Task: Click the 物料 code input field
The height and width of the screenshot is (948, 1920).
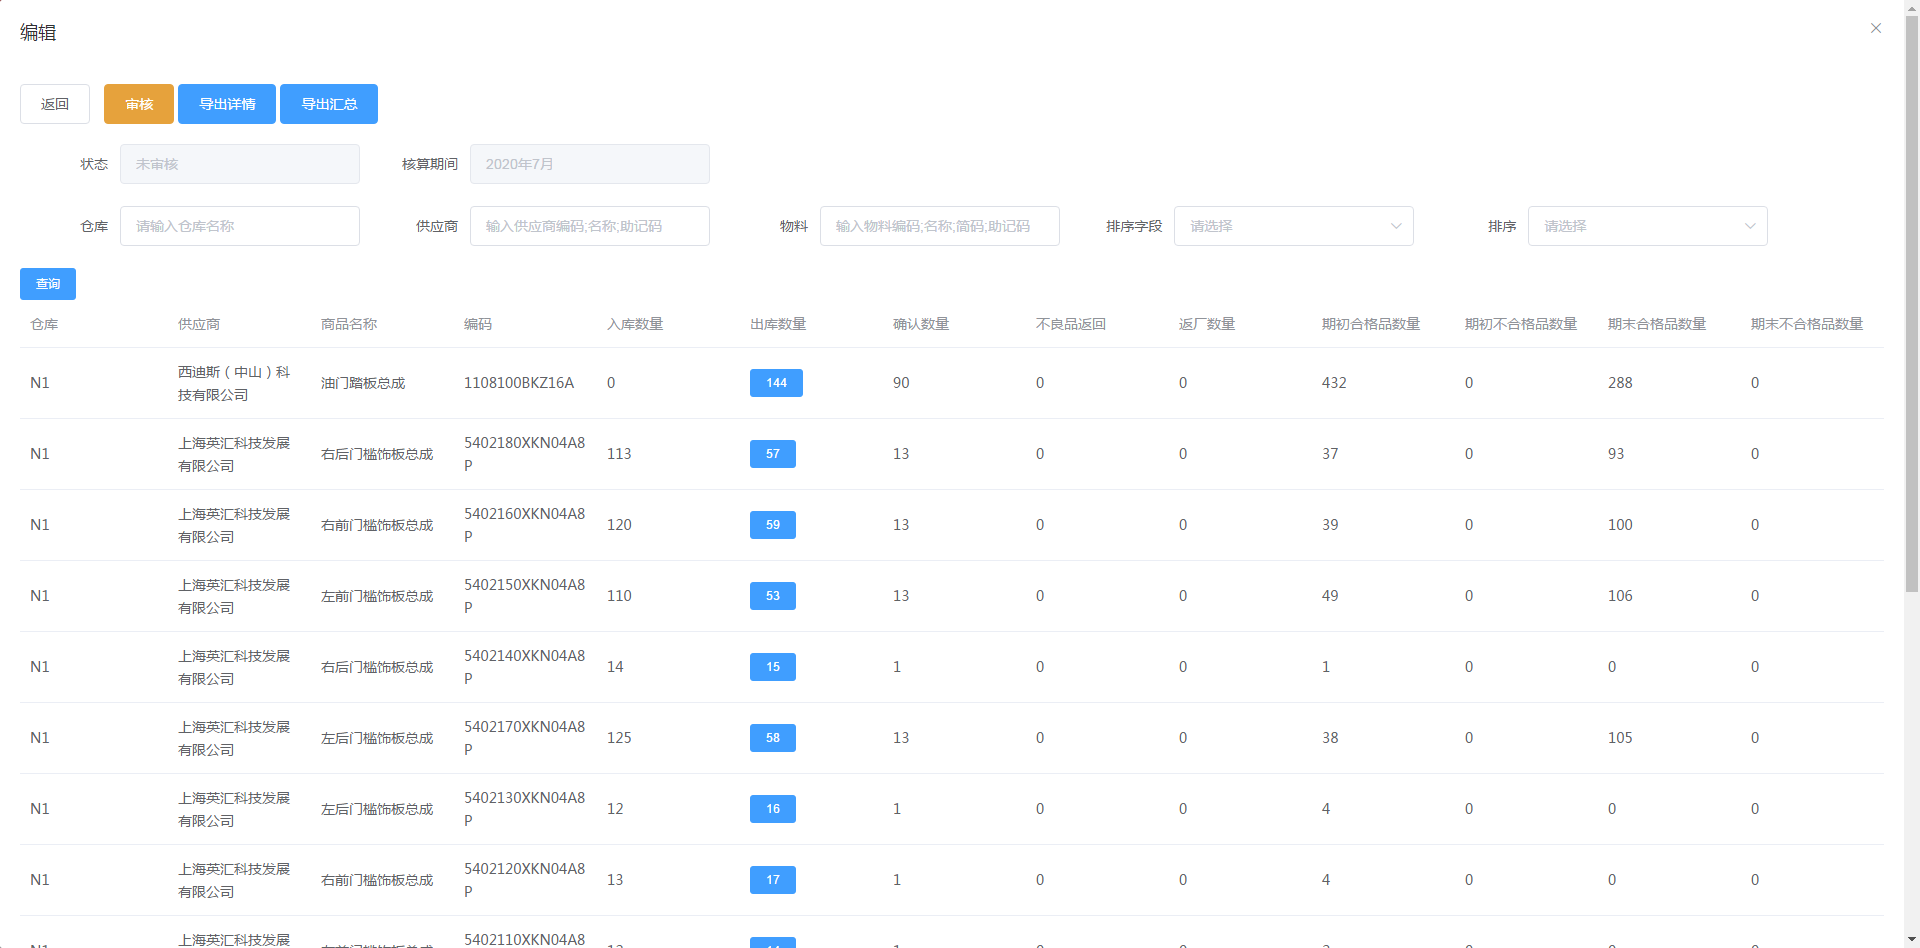Action: click(x=939, y=226)
